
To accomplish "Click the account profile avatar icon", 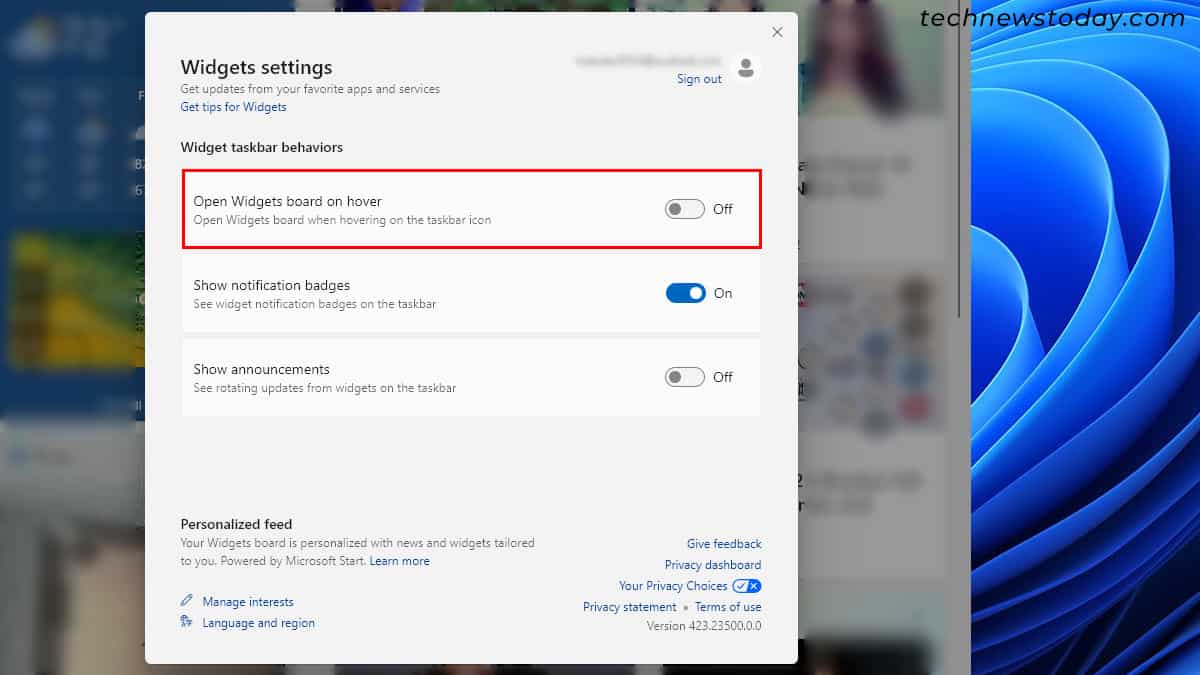I will [744, 68].
